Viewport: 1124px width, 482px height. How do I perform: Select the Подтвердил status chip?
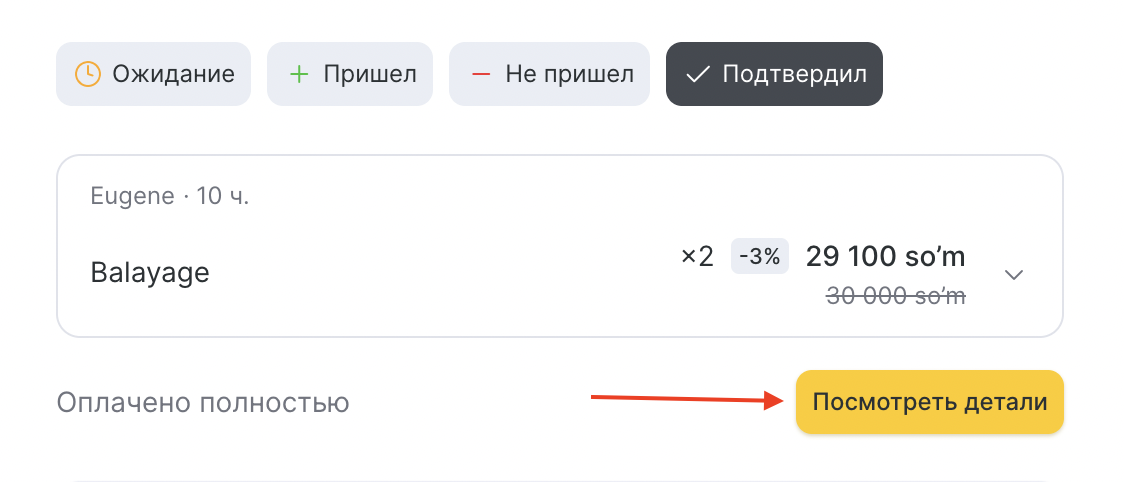pyautogui.click(x=774, y=74)
